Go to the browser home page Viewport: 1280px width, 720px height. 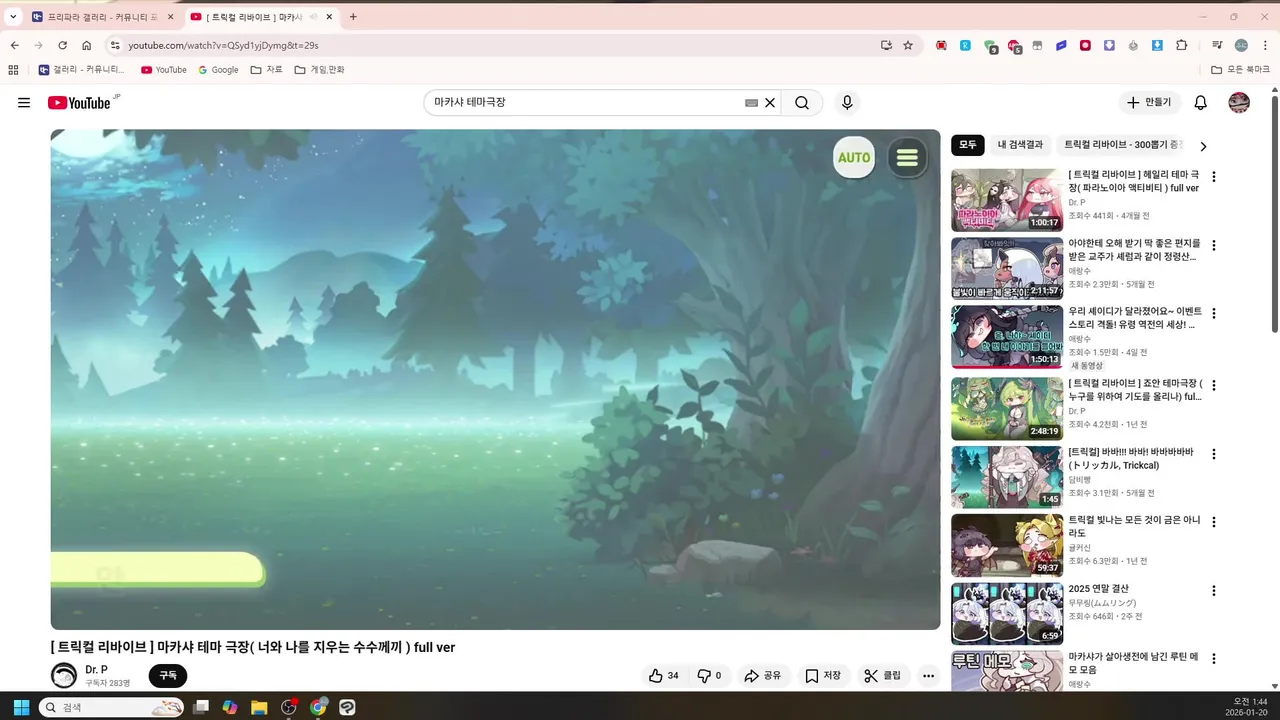point(87,45)
